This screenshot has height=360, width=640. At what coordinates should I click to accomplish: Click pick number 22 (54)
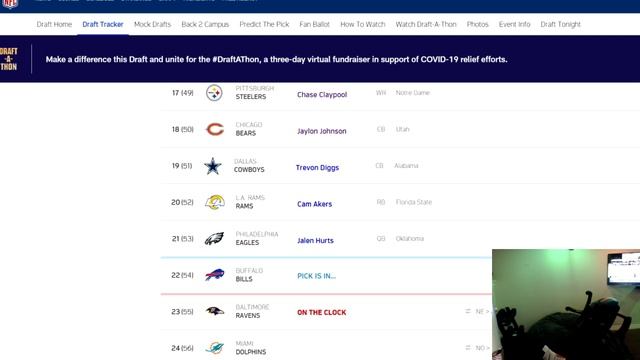tap(182, 275)
